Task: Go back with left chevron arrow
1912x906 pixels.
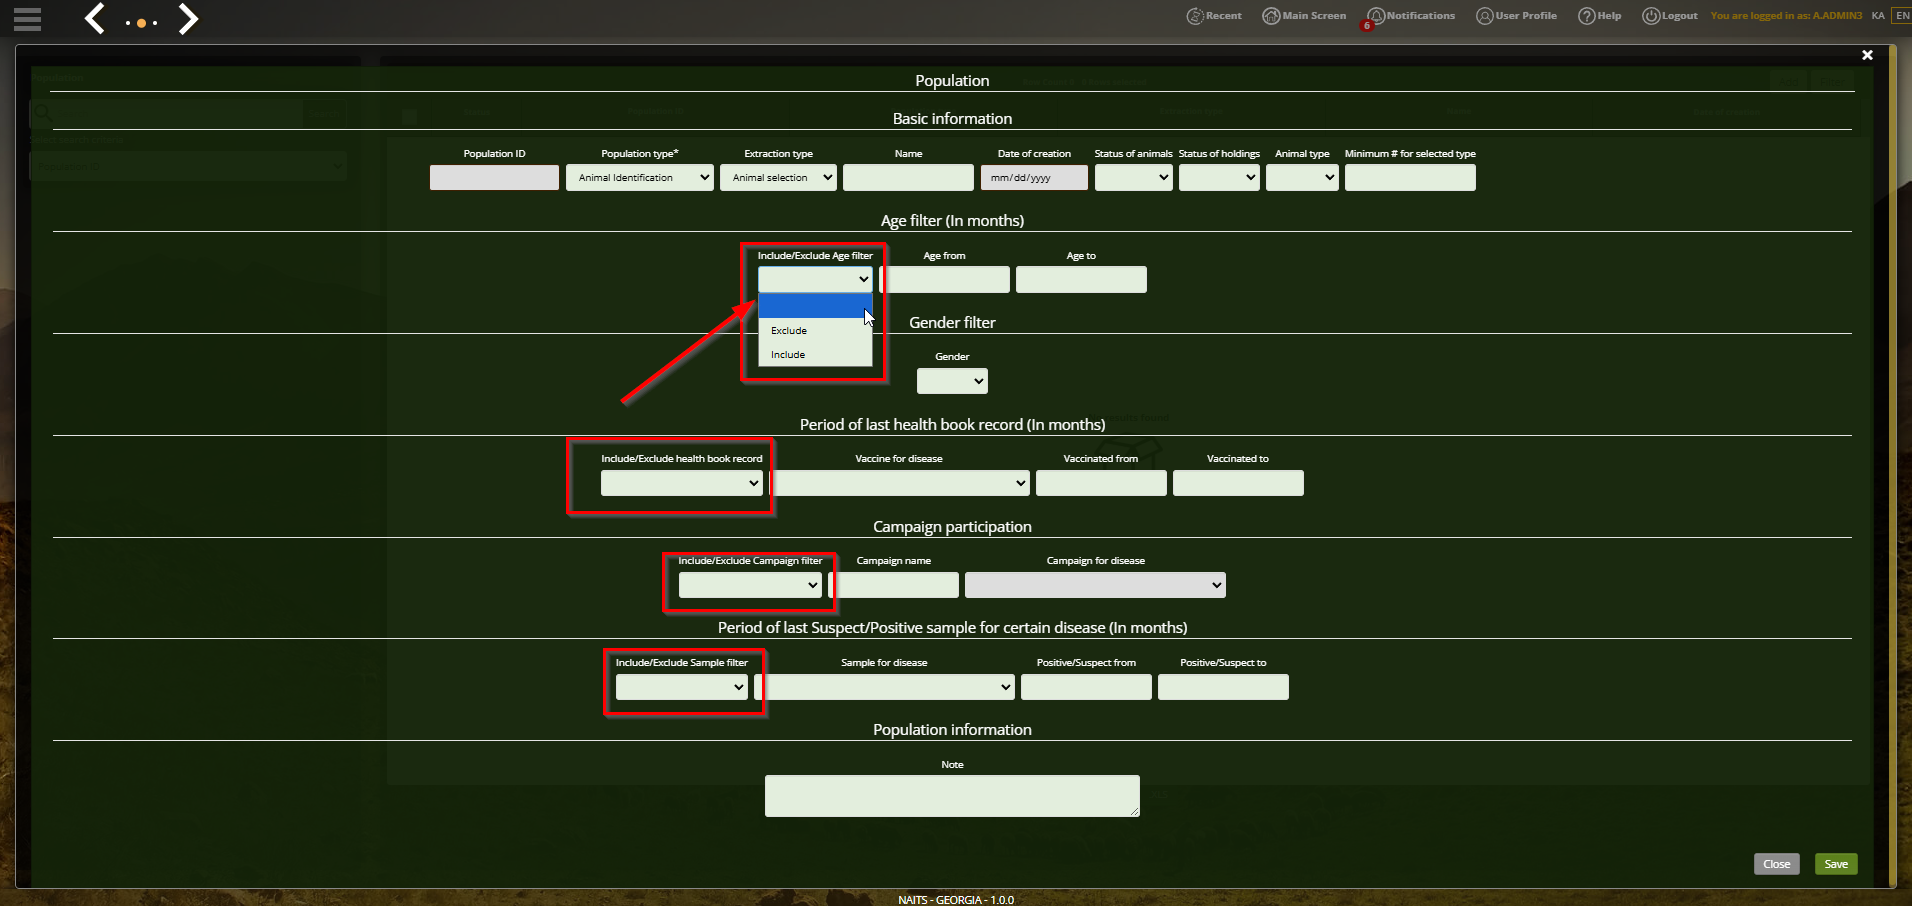Action: [95, 18]
